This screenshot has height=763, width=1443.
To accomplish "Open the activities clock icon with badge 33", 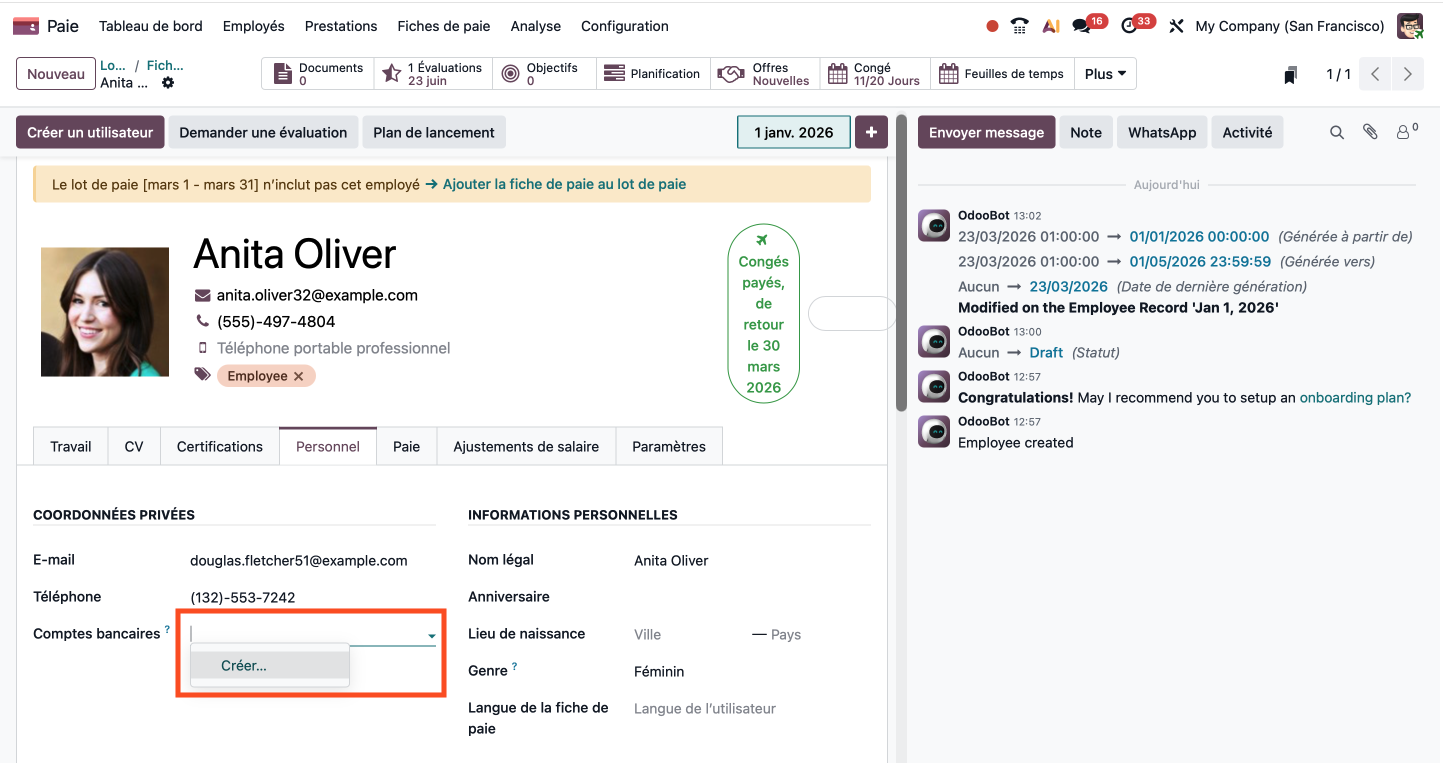I will point(1130,26).
